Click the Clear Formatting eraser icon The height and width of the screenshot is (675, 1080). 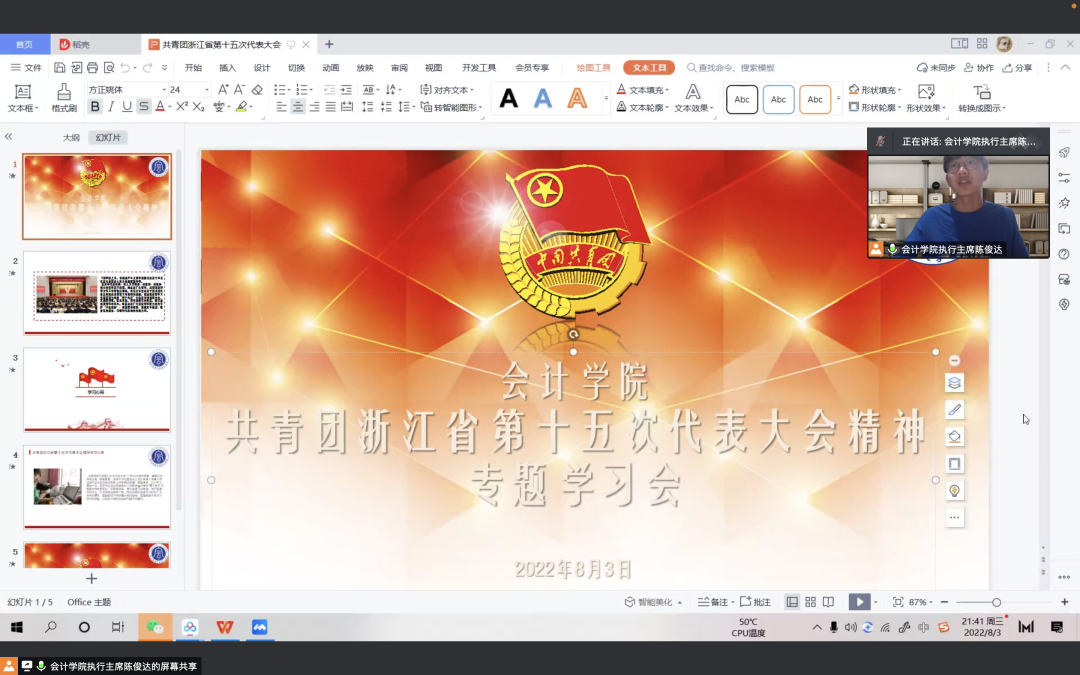coord(257,90)
